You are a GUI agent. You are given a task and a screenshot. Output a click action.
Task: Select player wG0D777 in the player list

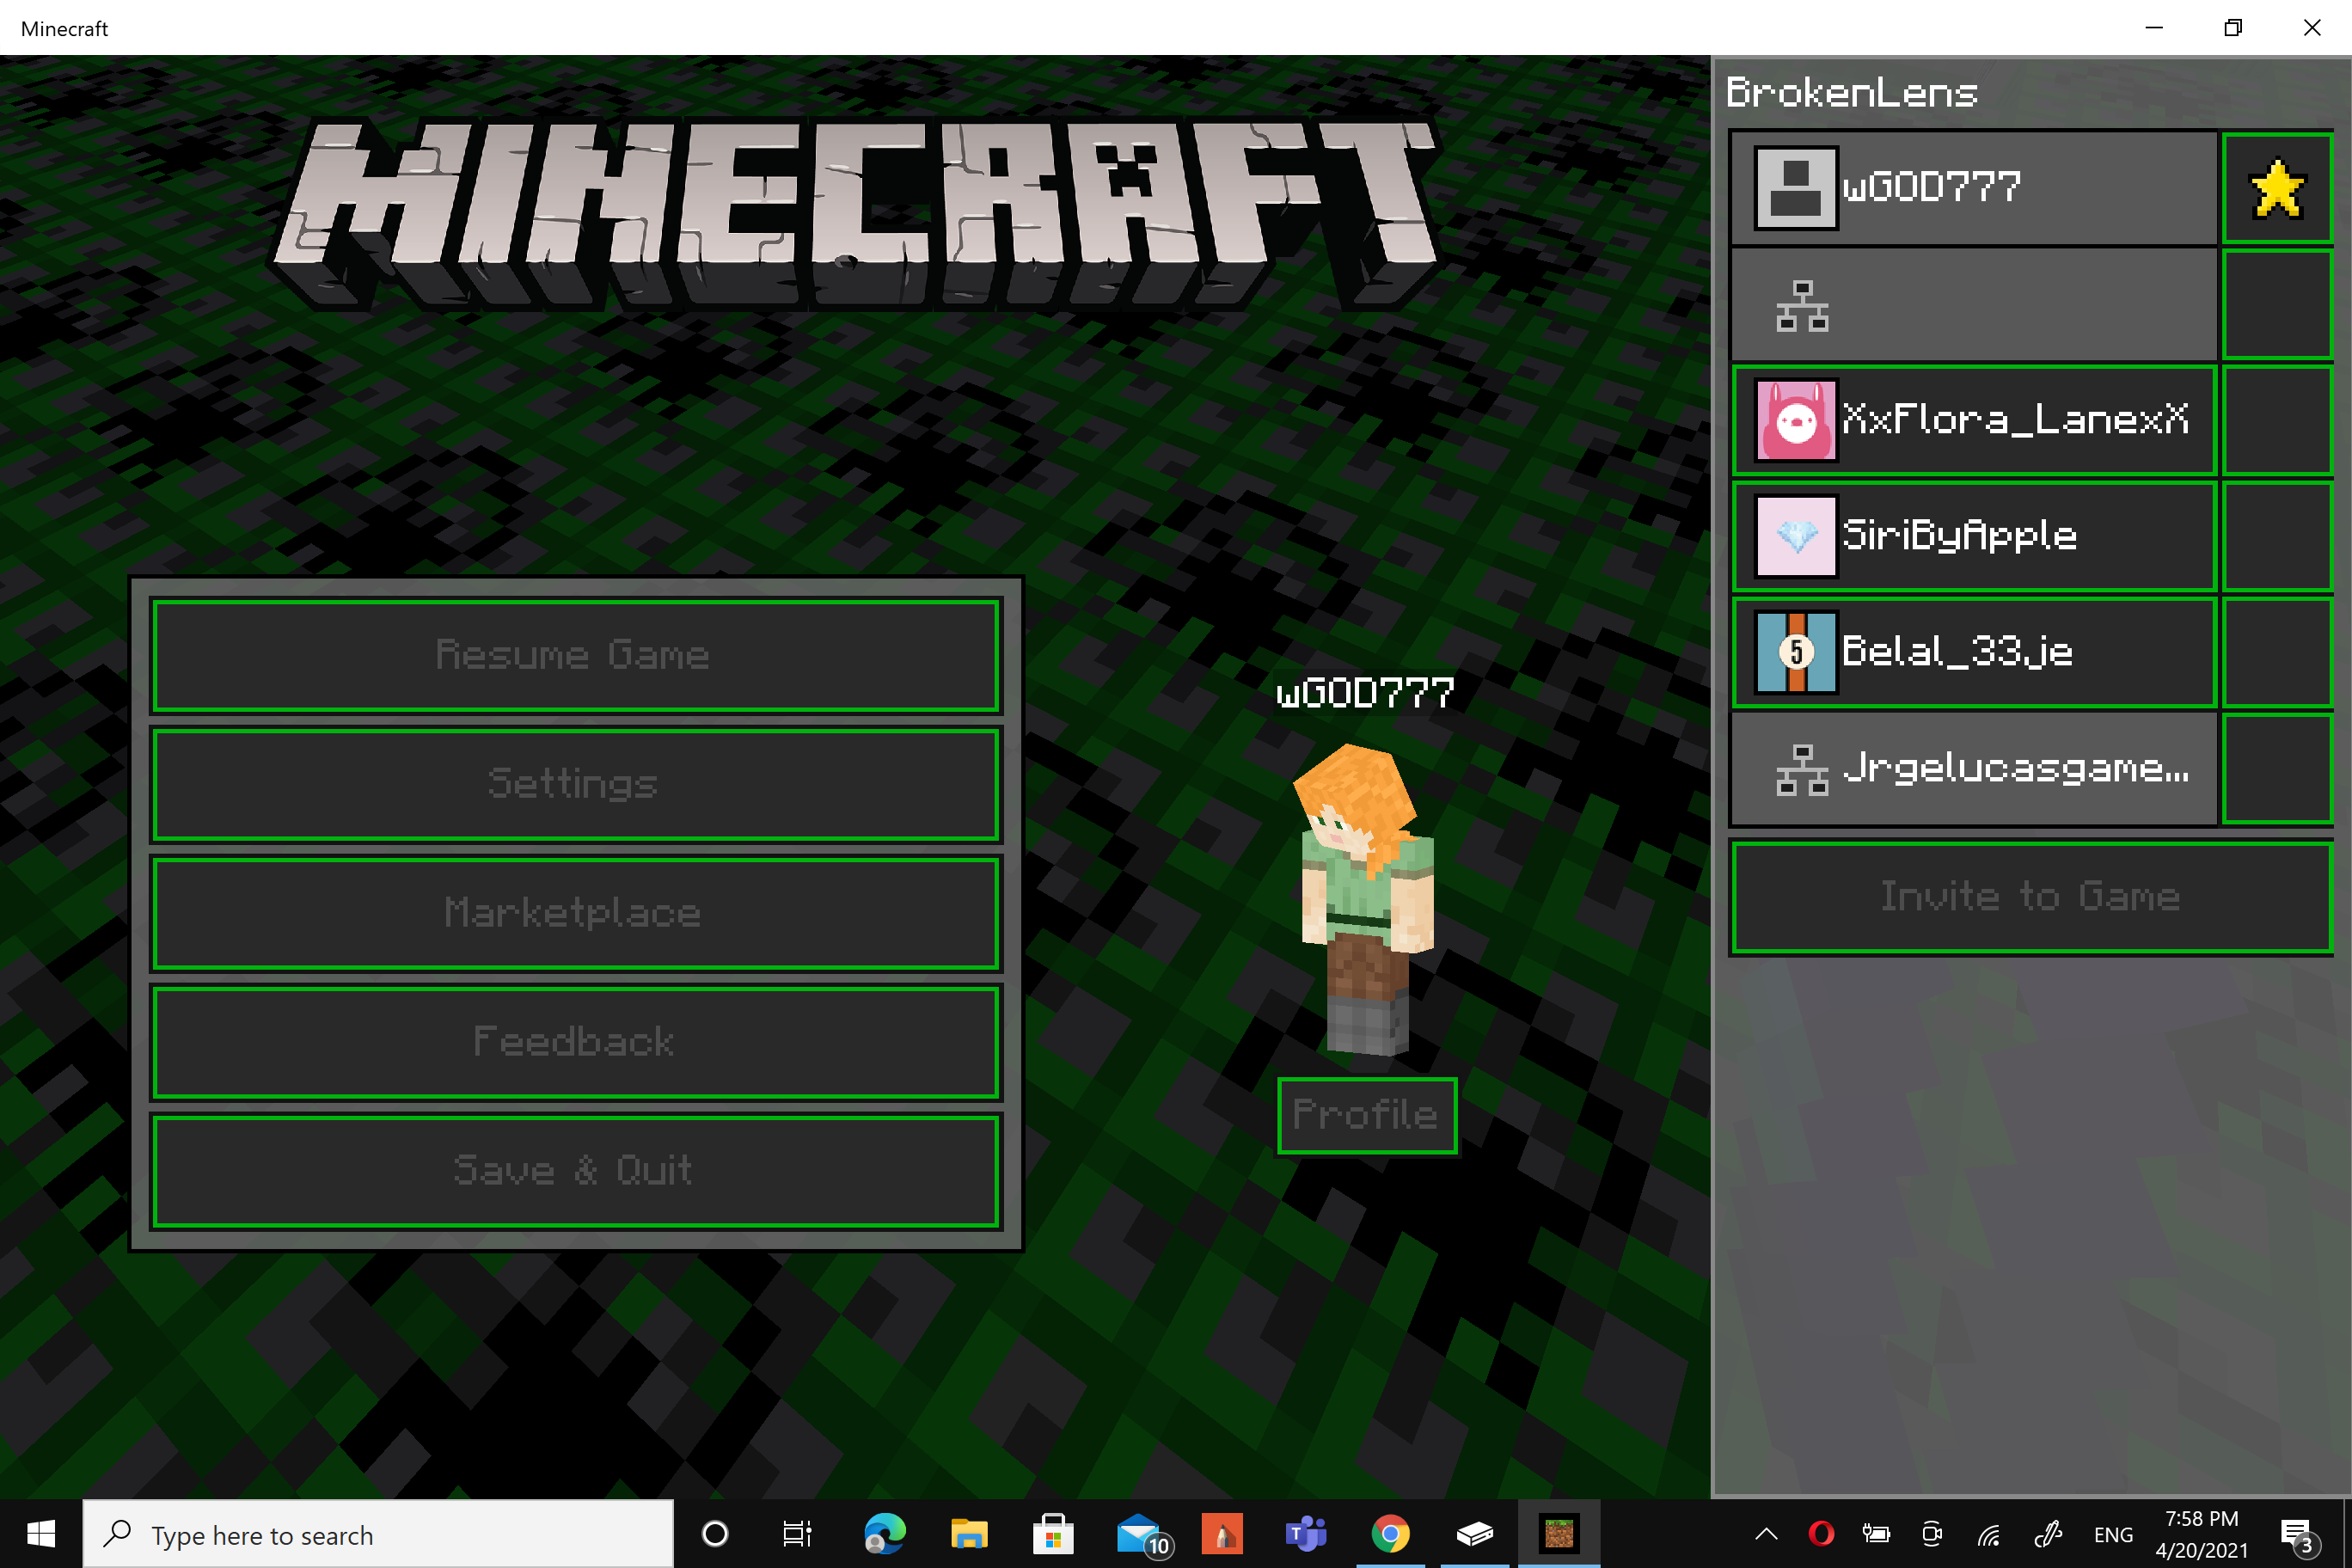[x=1974, y=187]
